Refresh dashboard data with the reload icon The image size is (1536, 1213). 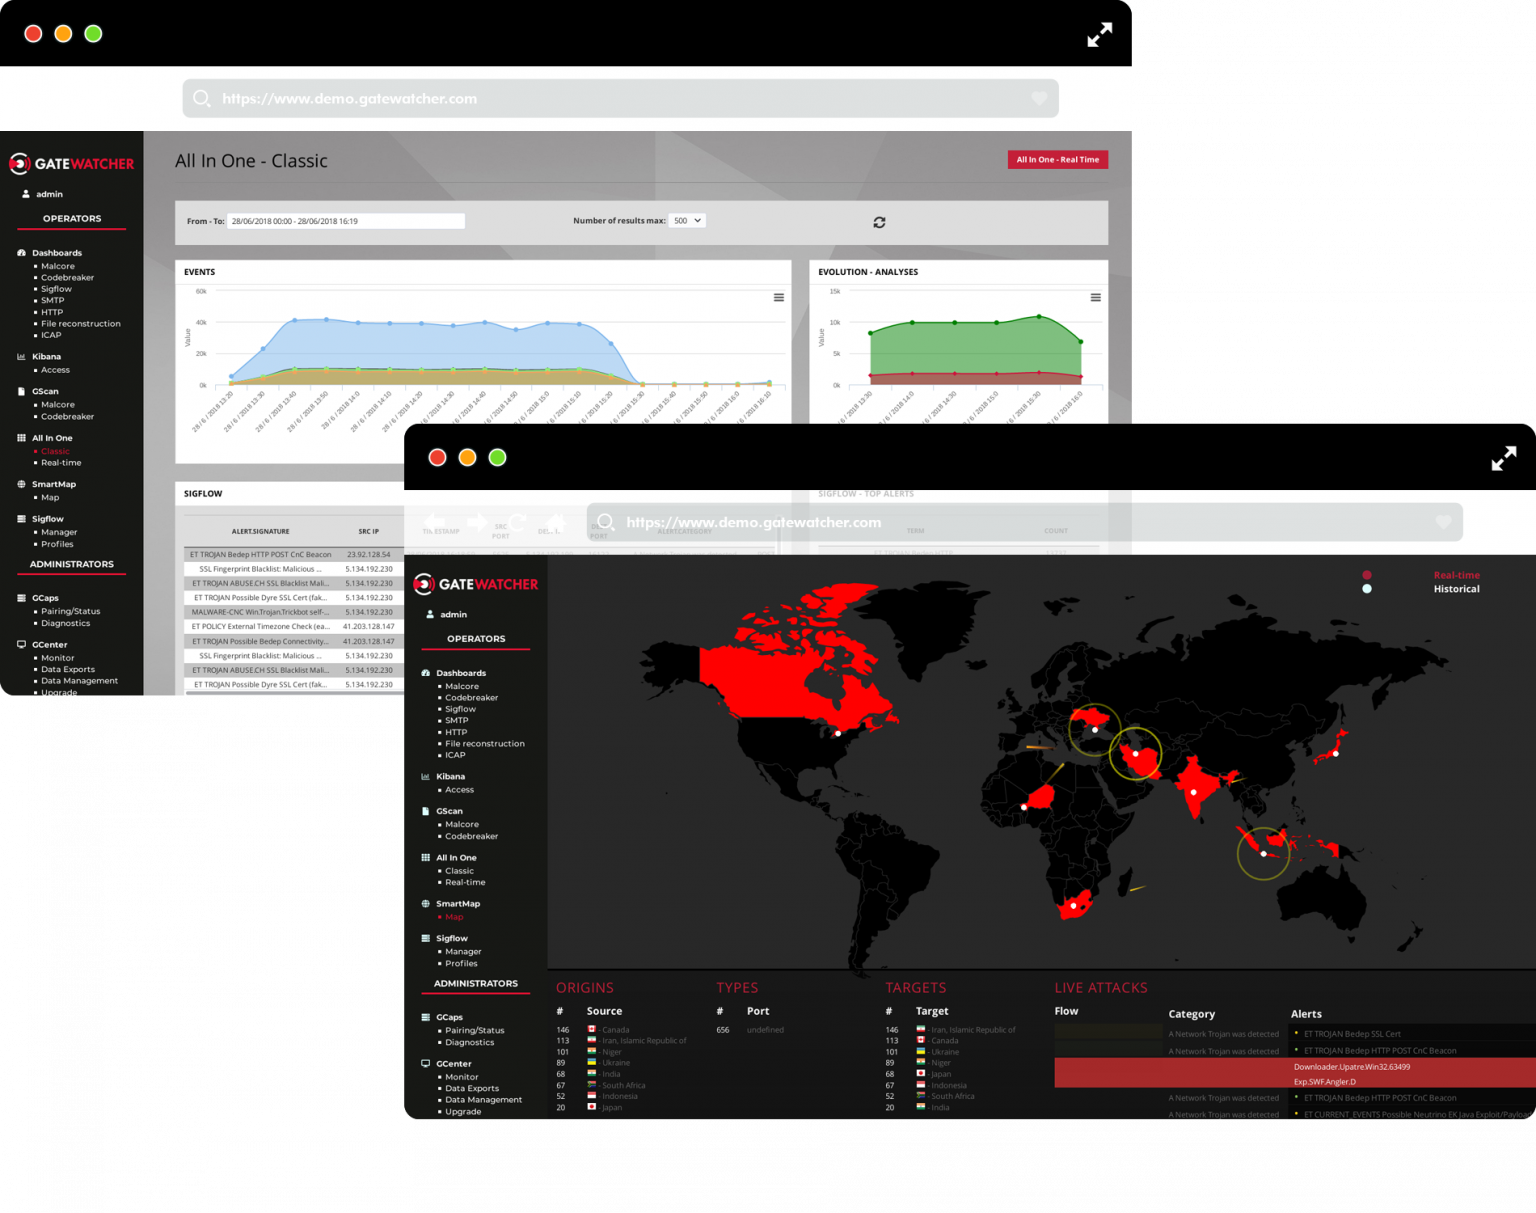(879, 222)
